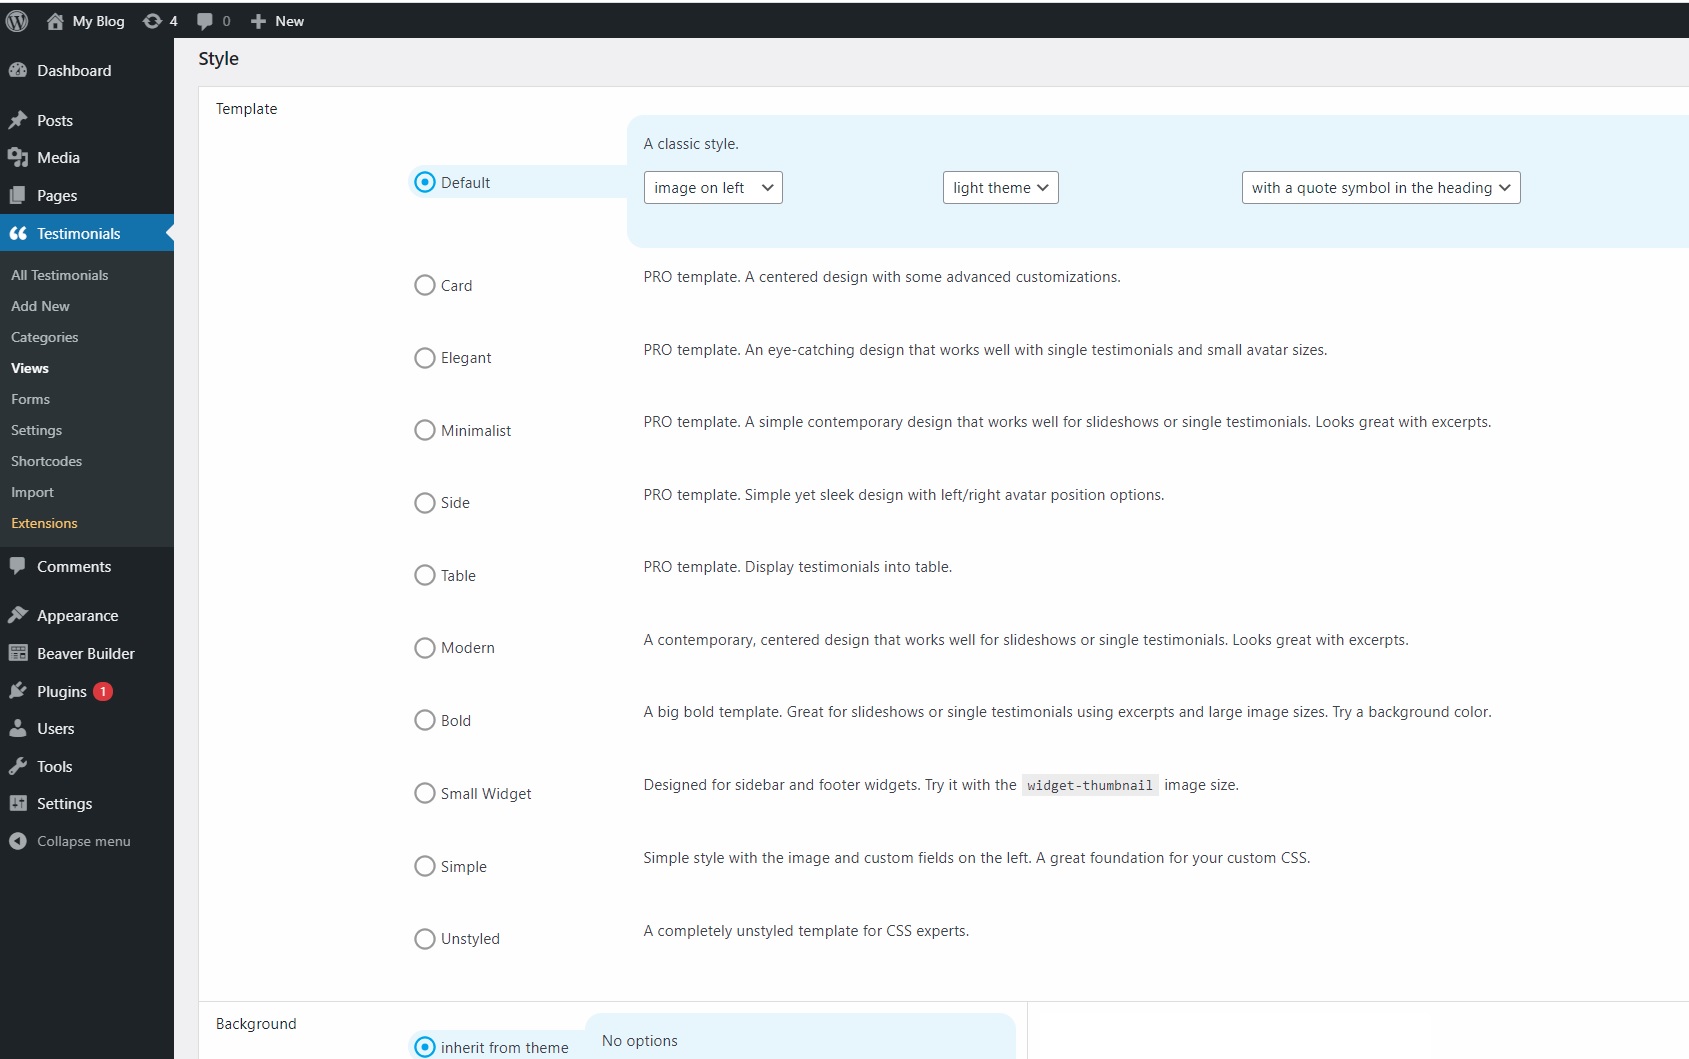Click New text in admin bar
The height and width of the screenshot is (1059, 1689).
point(290,21)
